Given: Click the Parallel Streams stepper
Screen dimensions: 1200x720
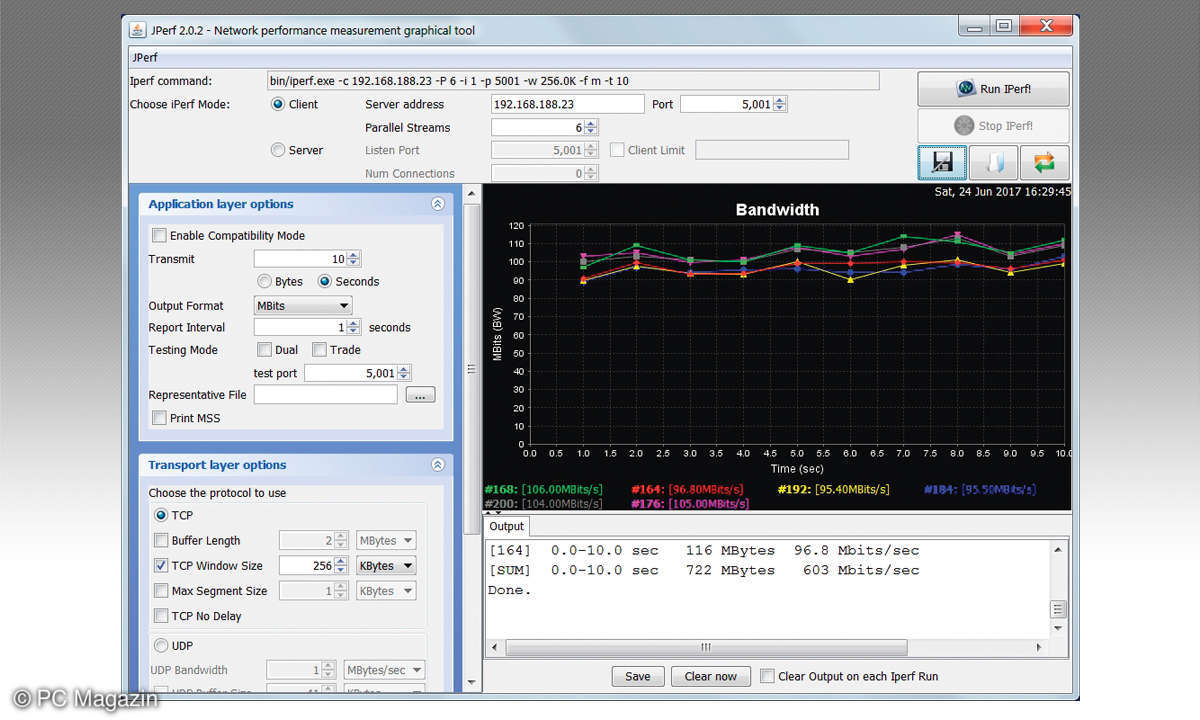Looking at the screenshot, I should pos(591,127).
